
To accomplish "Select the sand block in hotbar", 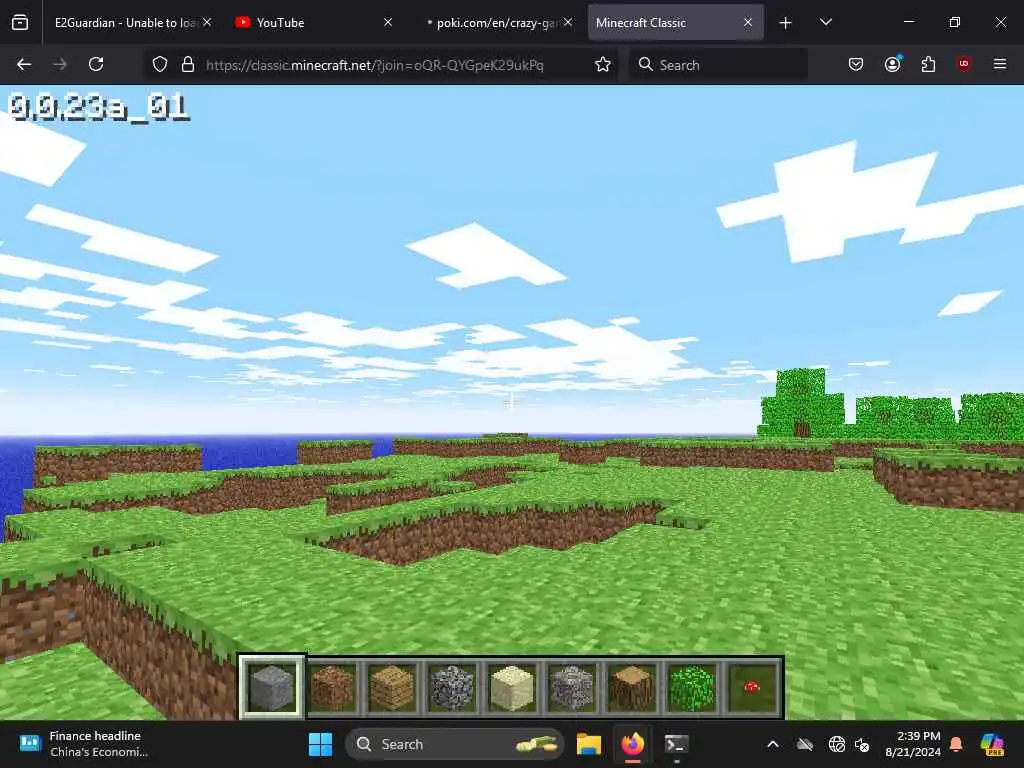I will (512, 688).
